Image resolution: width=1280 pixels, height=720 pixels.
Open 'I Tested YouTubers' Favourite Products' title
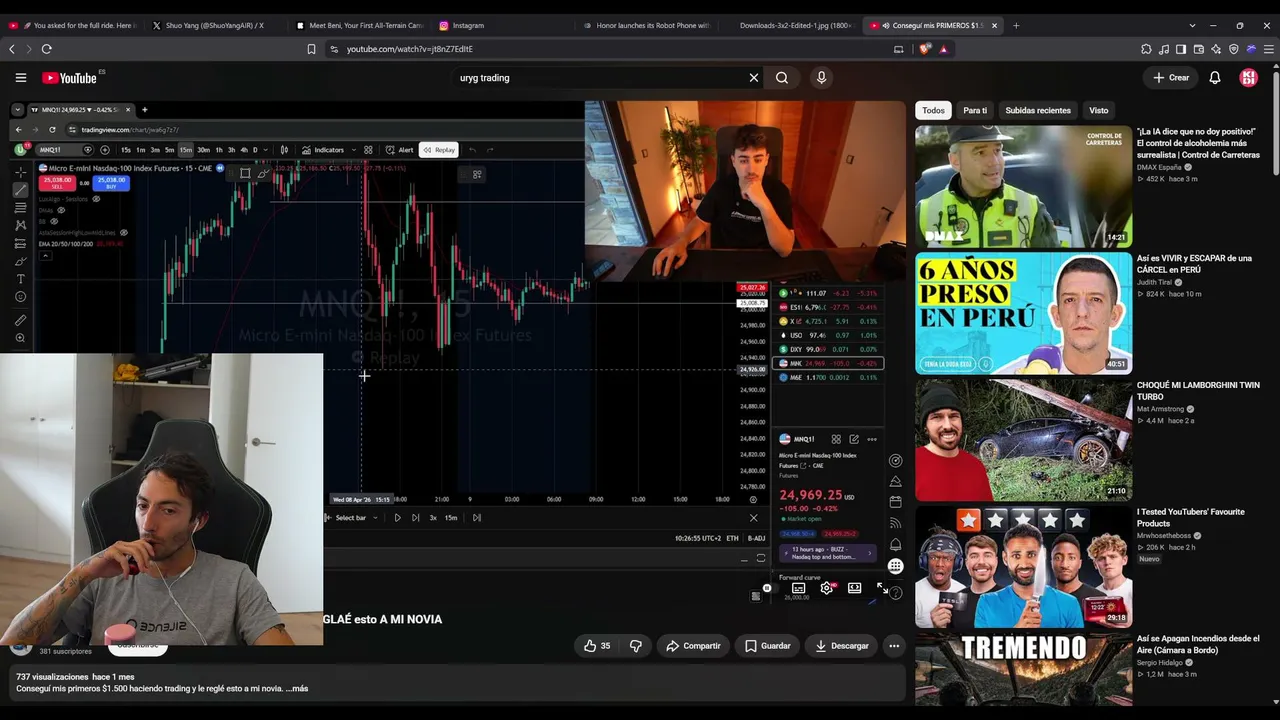point(1191,517)
